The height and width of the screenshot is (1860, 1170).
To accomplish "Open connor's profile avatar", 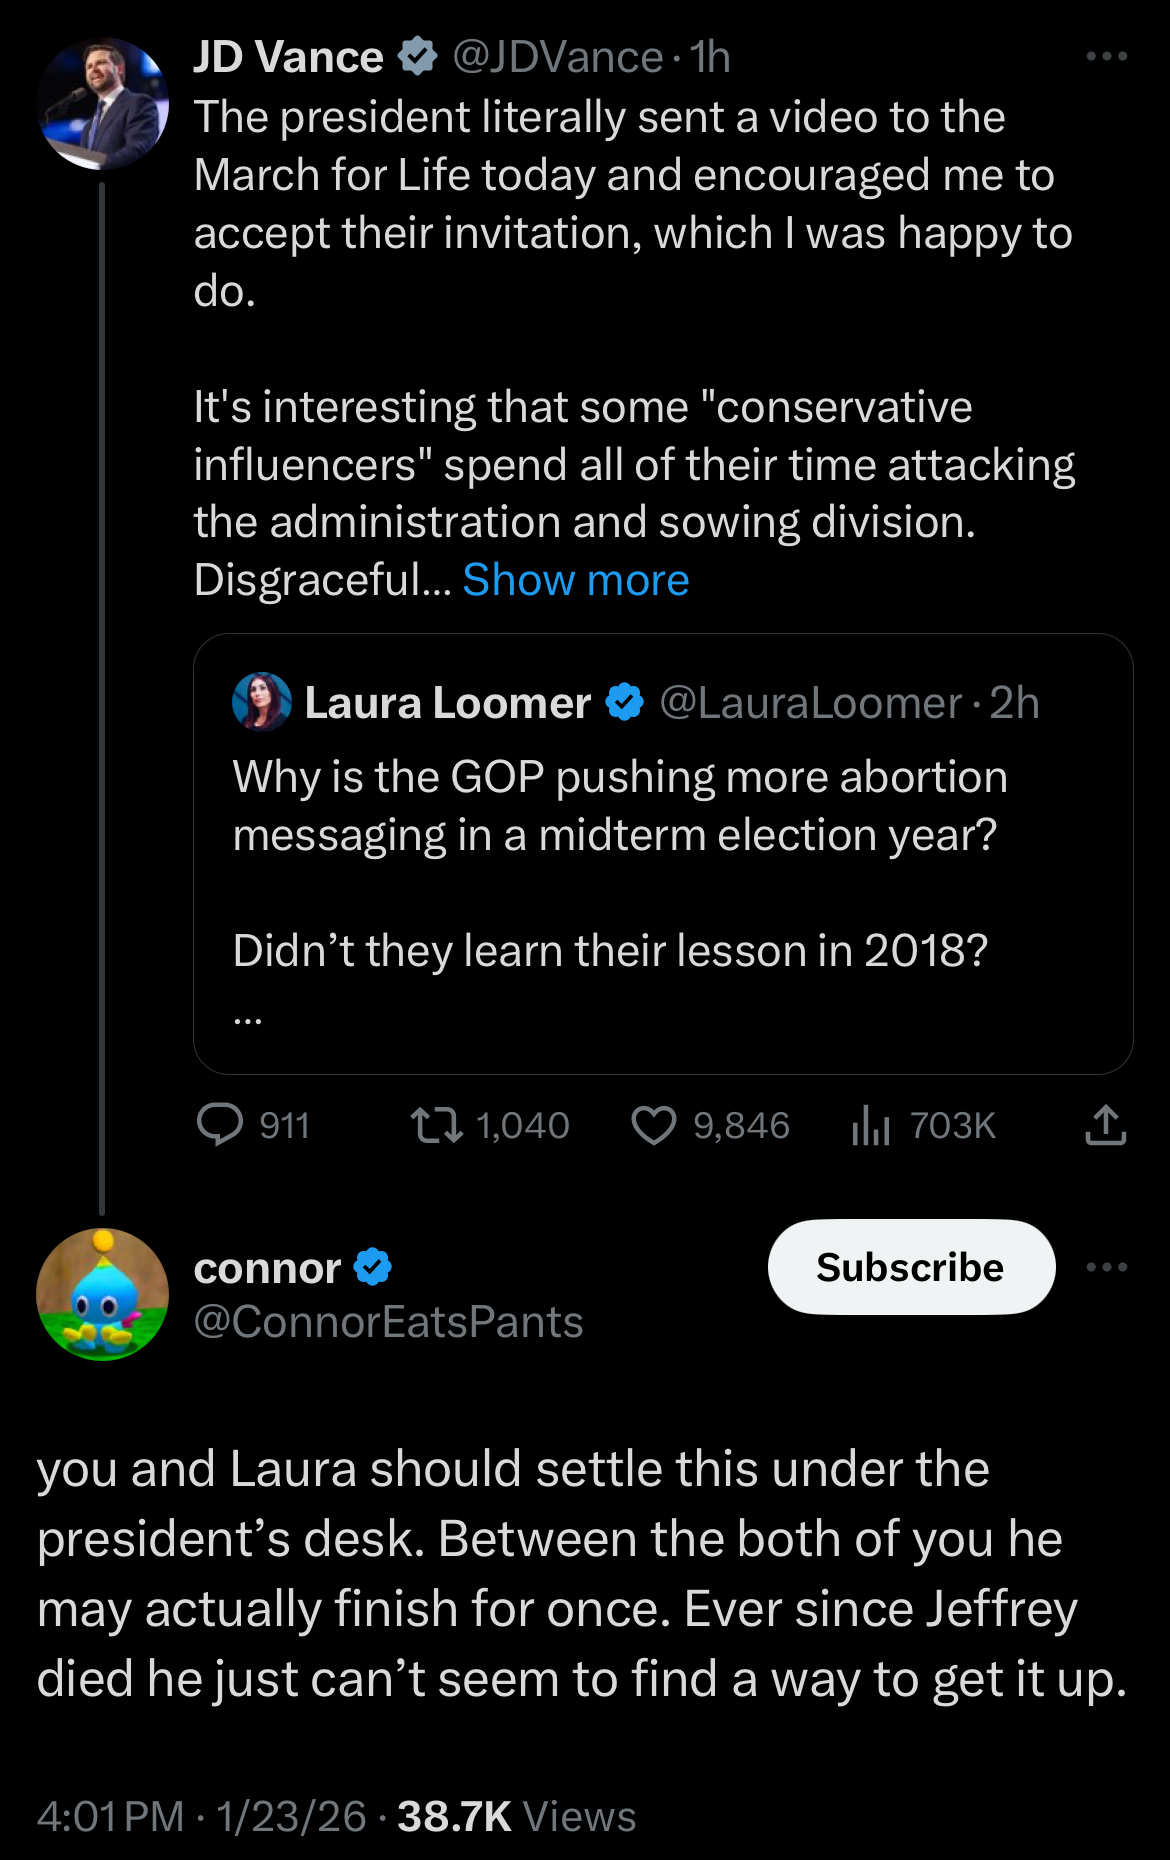I will [x=102, y=1294].
